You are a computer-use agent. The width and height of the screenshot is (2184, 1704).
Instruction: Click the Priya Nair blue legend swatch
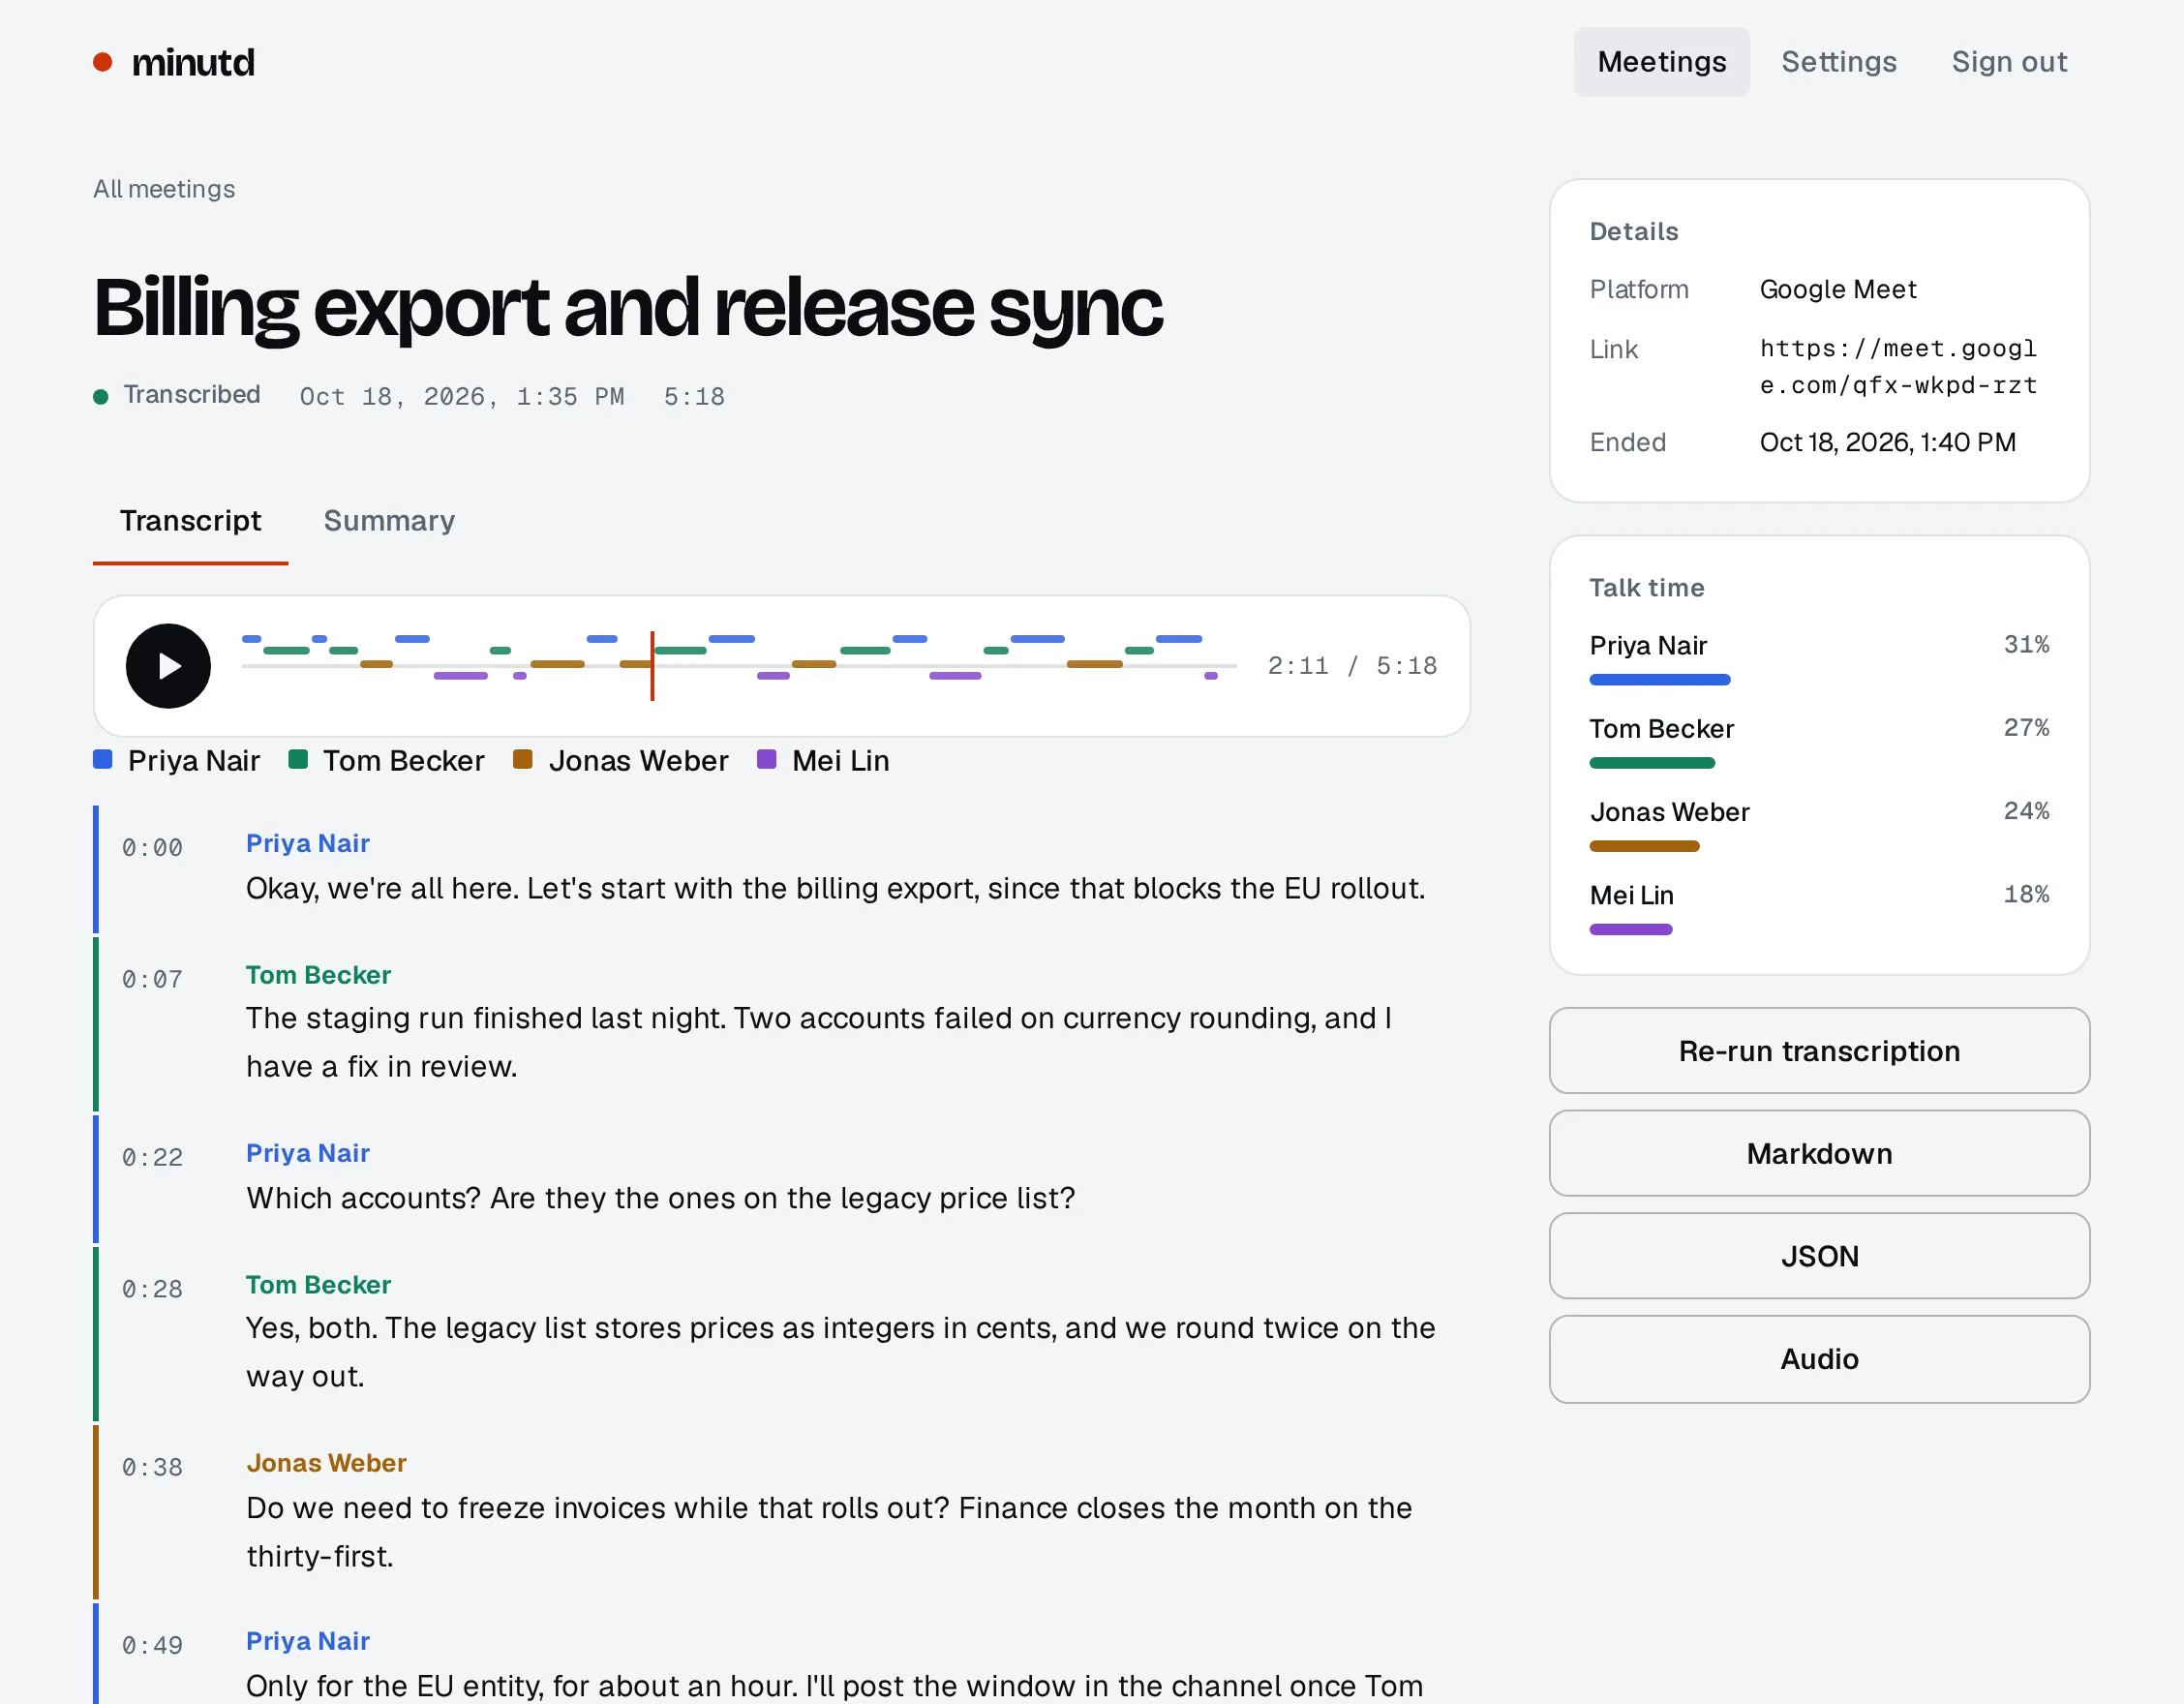coord(102,759)
